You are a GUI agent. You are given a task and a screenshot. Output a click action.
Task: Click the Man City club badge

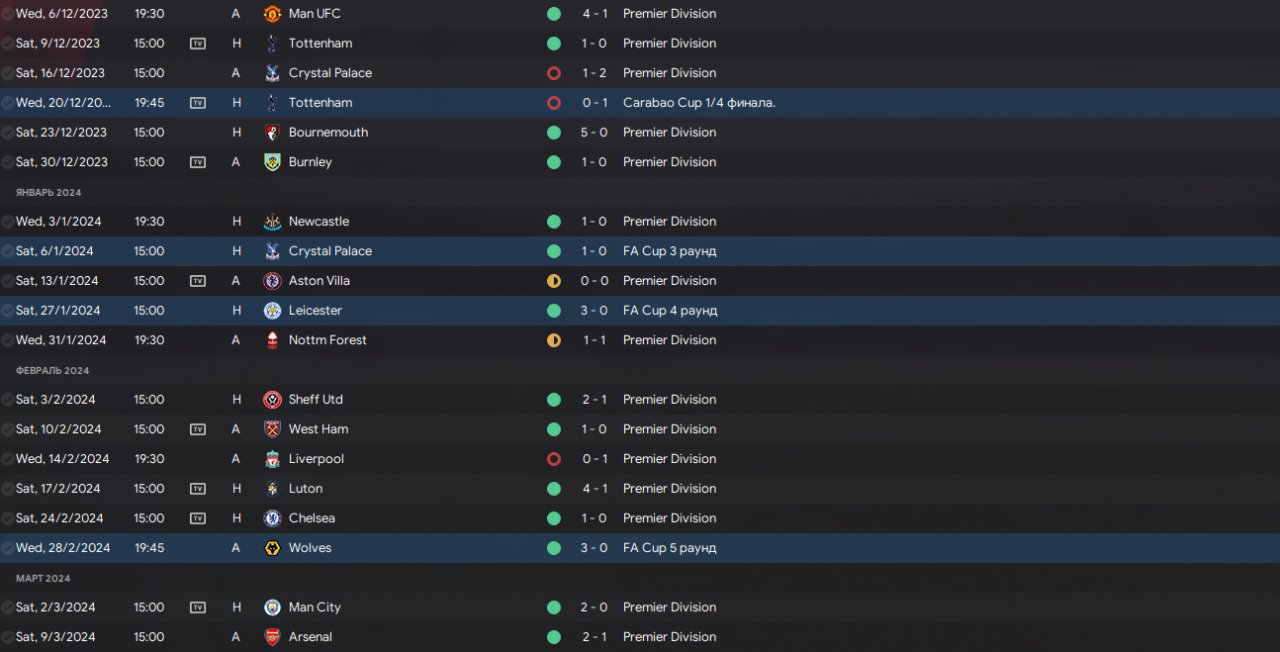pyautogui.click(x=272, y=607)
